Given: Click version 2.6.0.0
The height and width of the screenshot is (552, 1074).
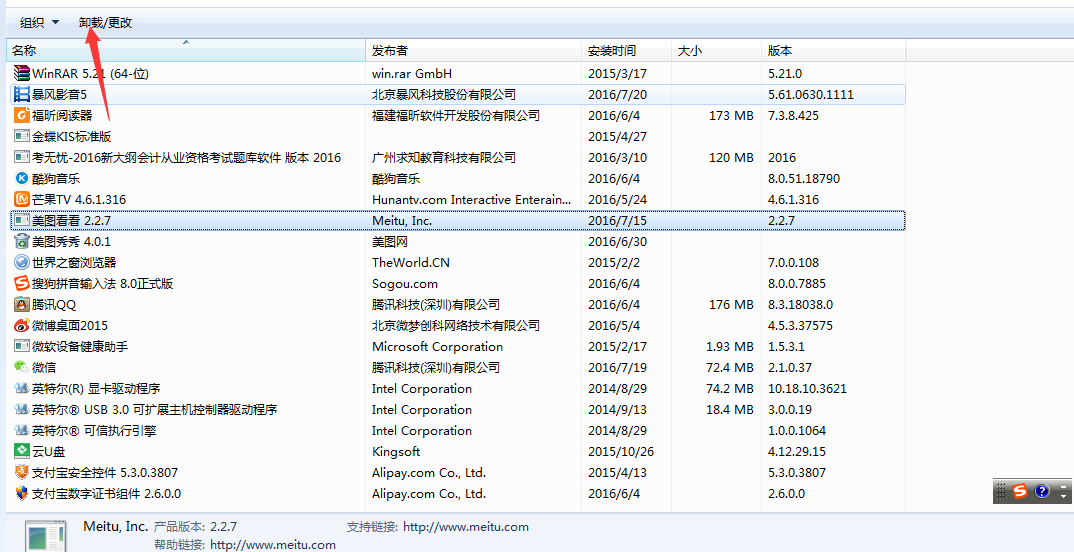Looking at the screenshot, I should pos(786,494).
